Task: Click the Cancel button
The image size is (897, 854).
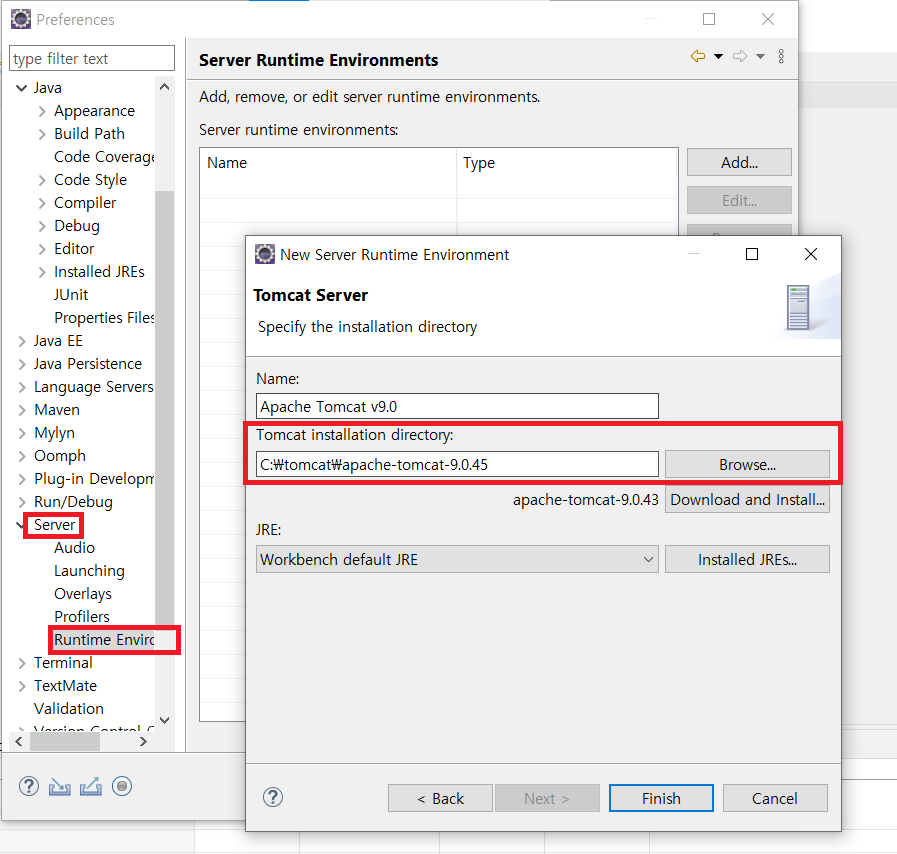Action: 775,798
